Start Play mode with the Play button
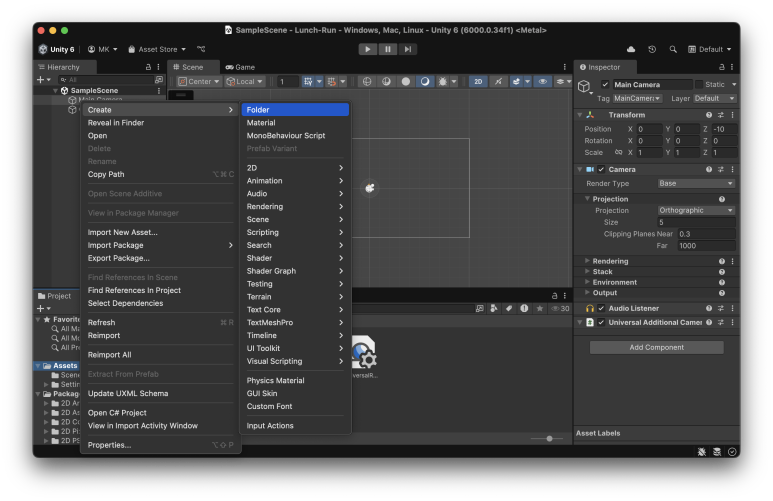The image size is (773, 501). (x=367, y=49)
